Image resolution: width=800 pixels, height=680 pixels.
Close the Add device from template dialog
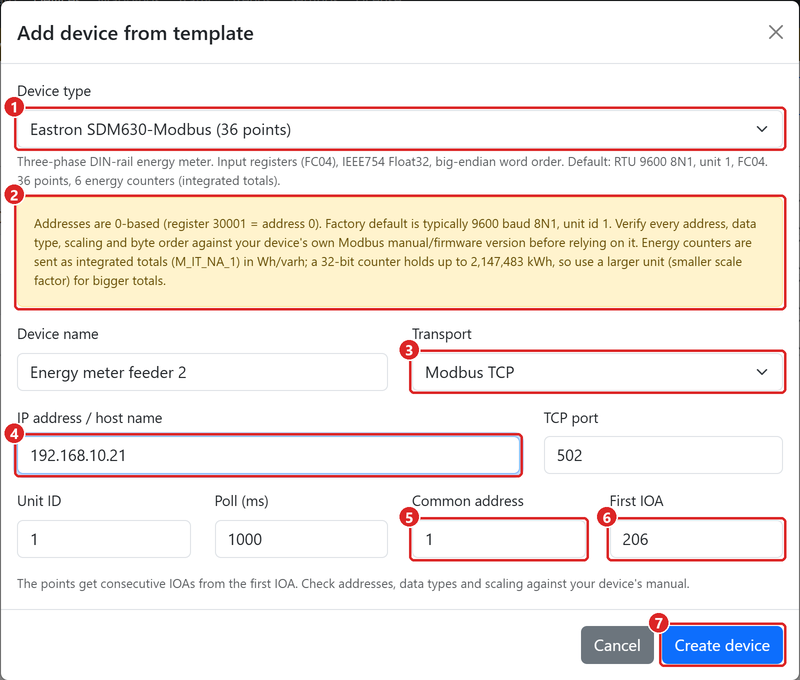point(776,32)
